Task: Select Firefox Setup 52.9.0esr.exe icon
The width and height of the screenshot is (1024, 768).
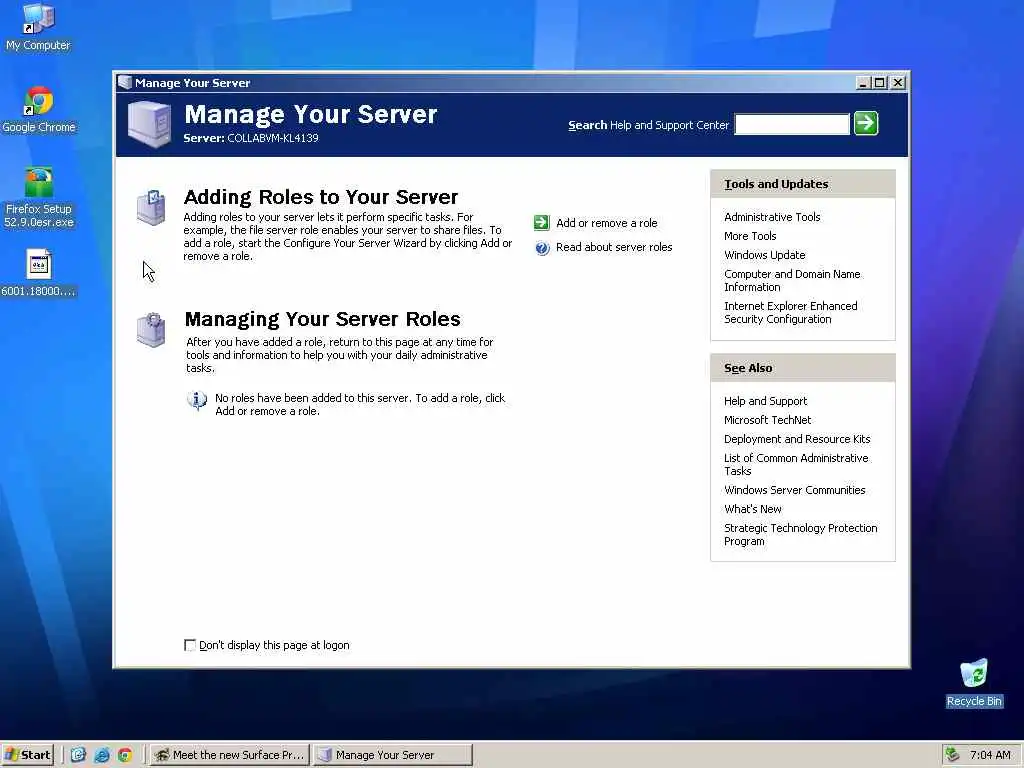Action: [x=39, y=198]
